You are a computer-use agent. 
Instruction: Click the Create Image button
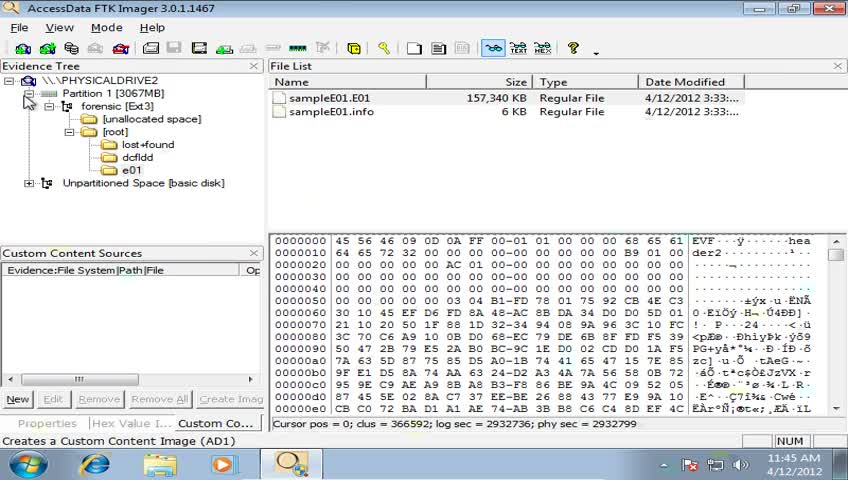230,399
